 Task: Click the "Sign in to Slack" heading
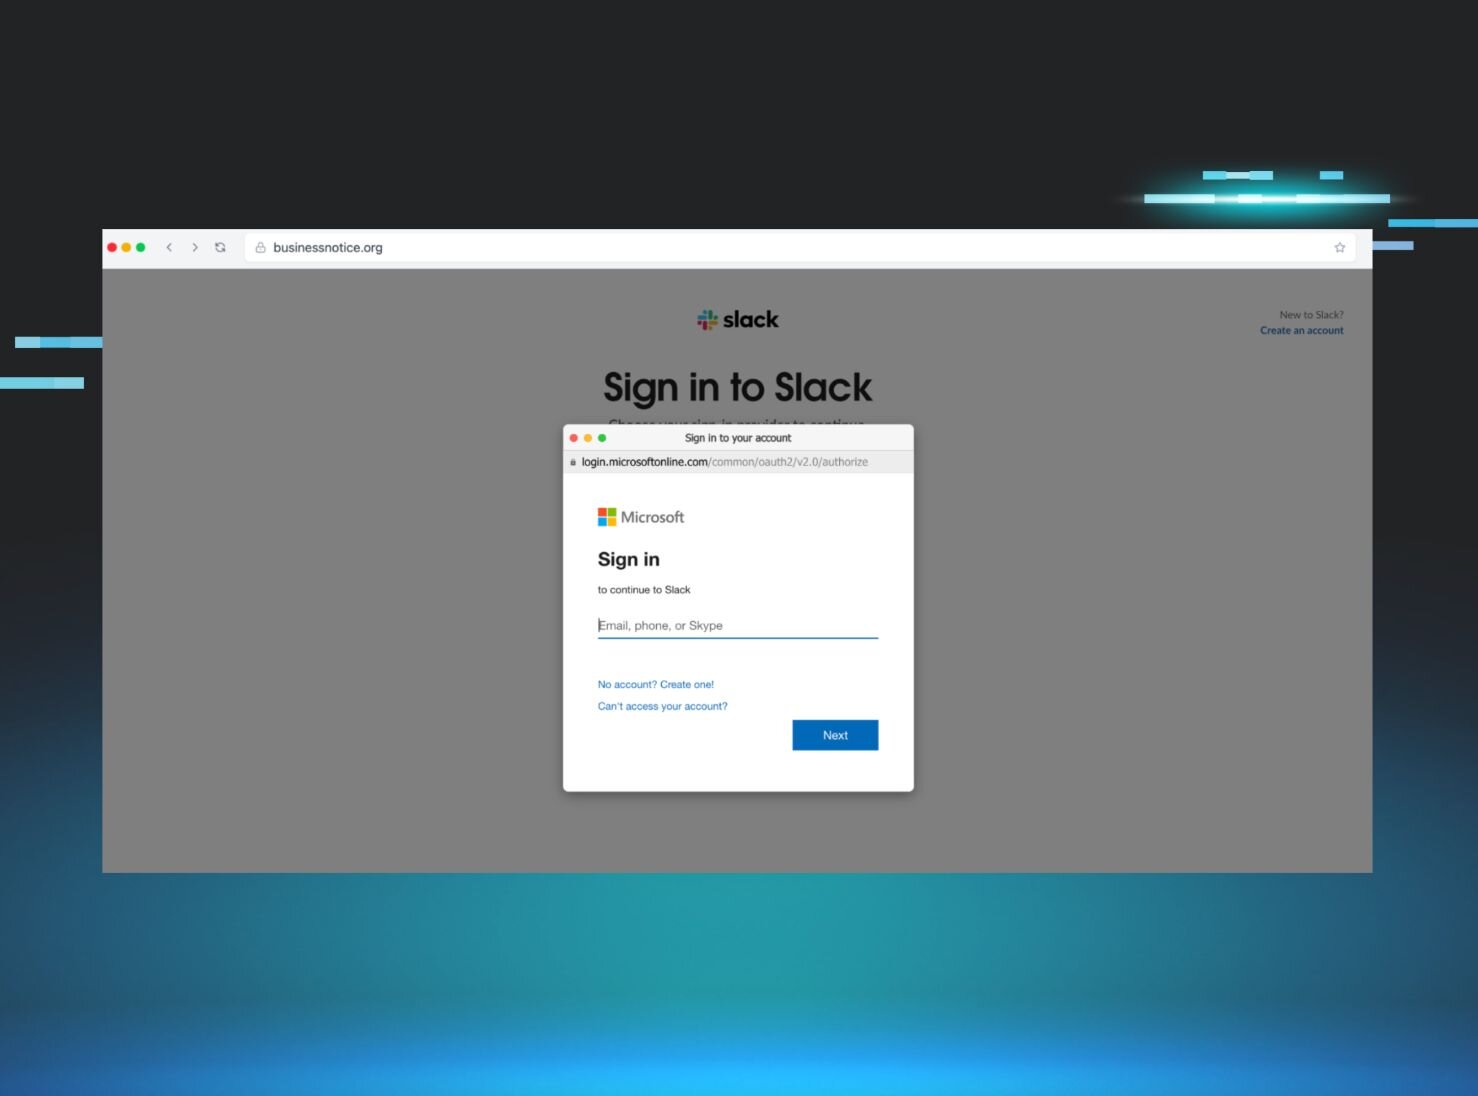point(738,388)
